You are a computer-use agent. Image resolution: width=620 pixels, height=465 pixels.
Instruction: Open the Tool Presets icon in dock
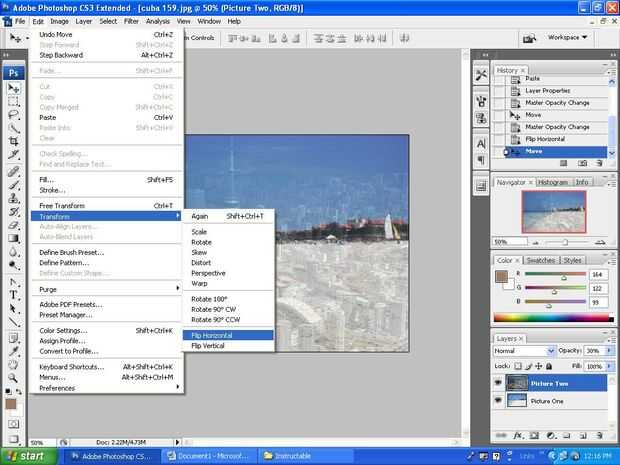point(481,75)
